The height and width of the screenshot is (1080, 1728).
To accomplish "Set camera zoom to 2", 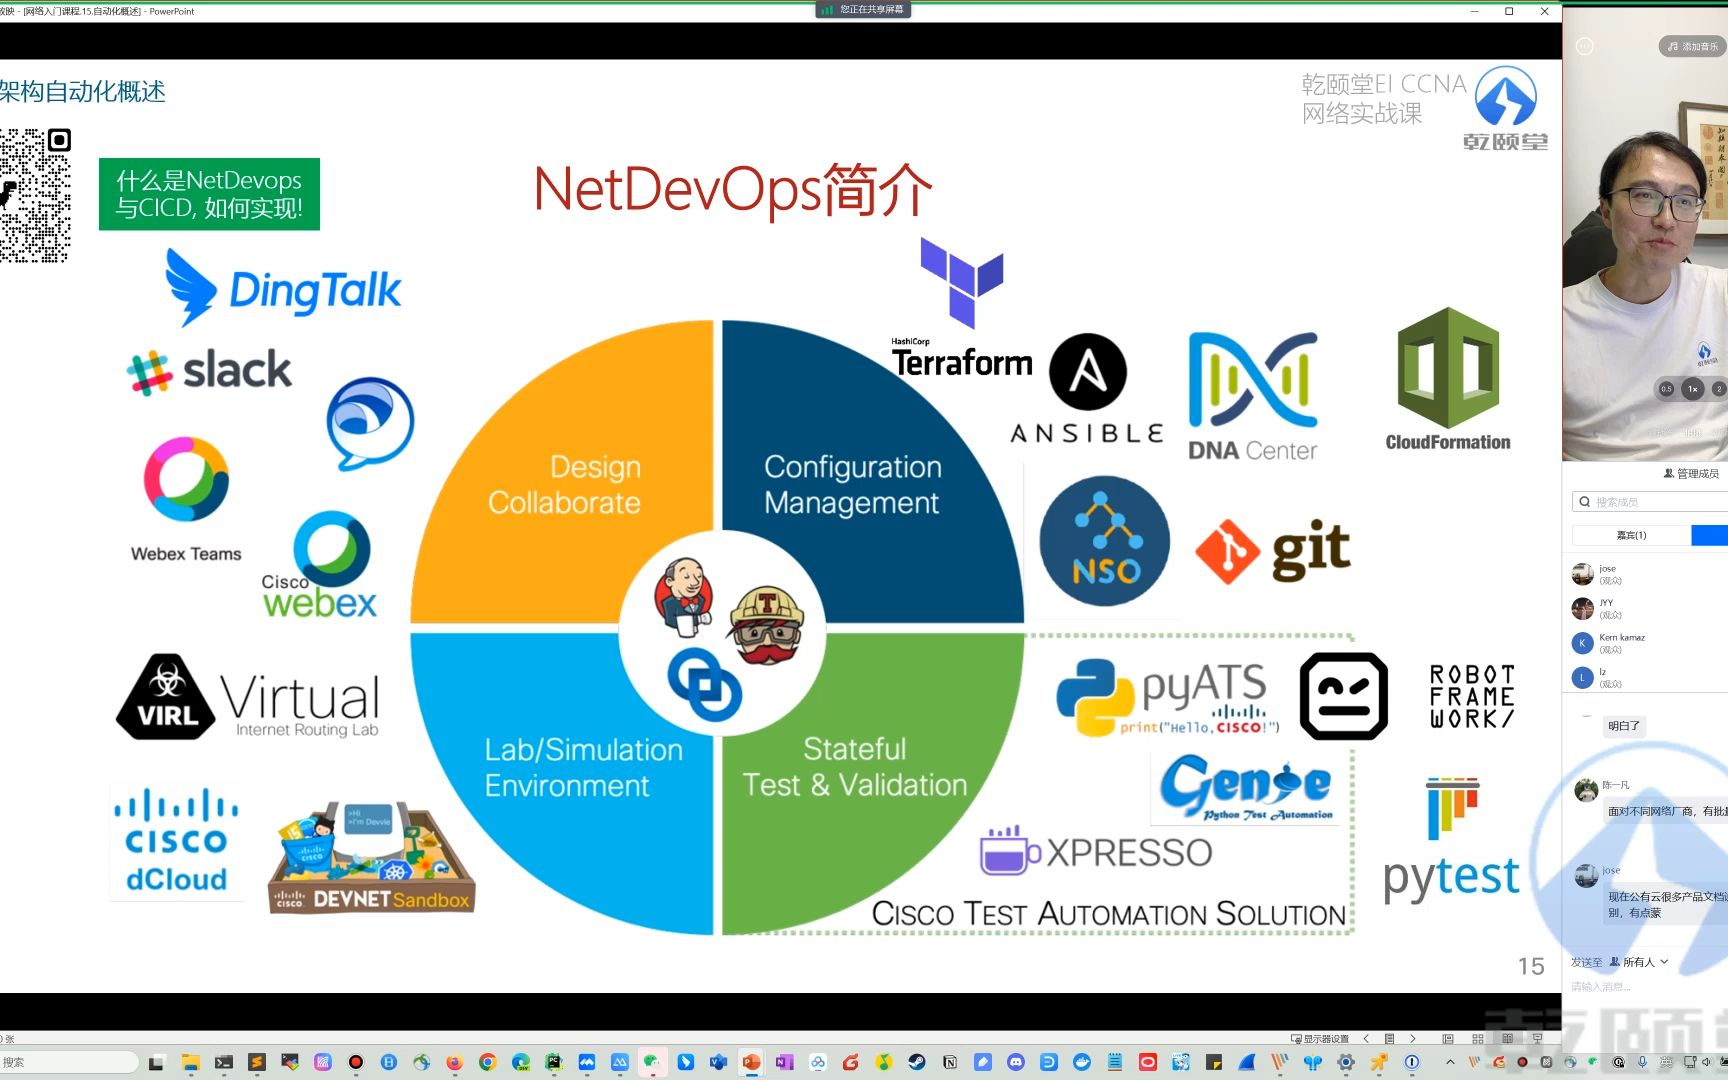I will pos(1719,389).
